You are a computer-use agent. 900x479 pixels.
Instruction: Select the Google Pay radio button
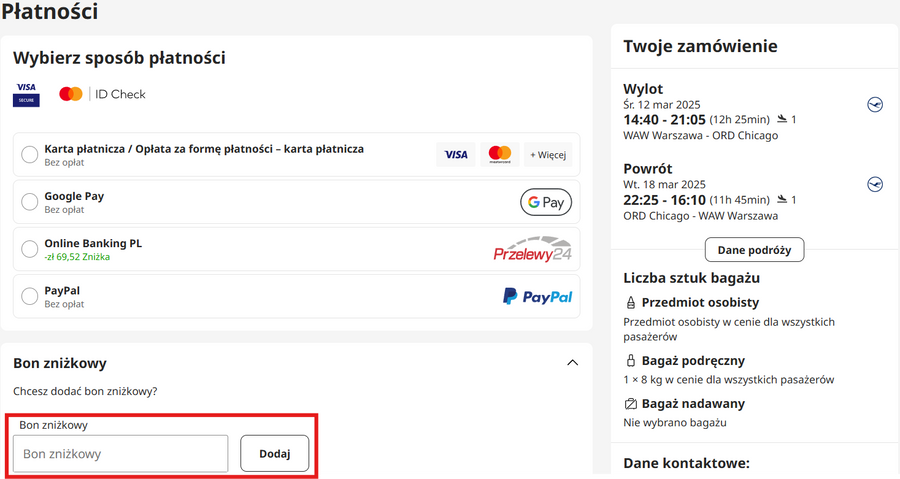click(x=30, y=202)
